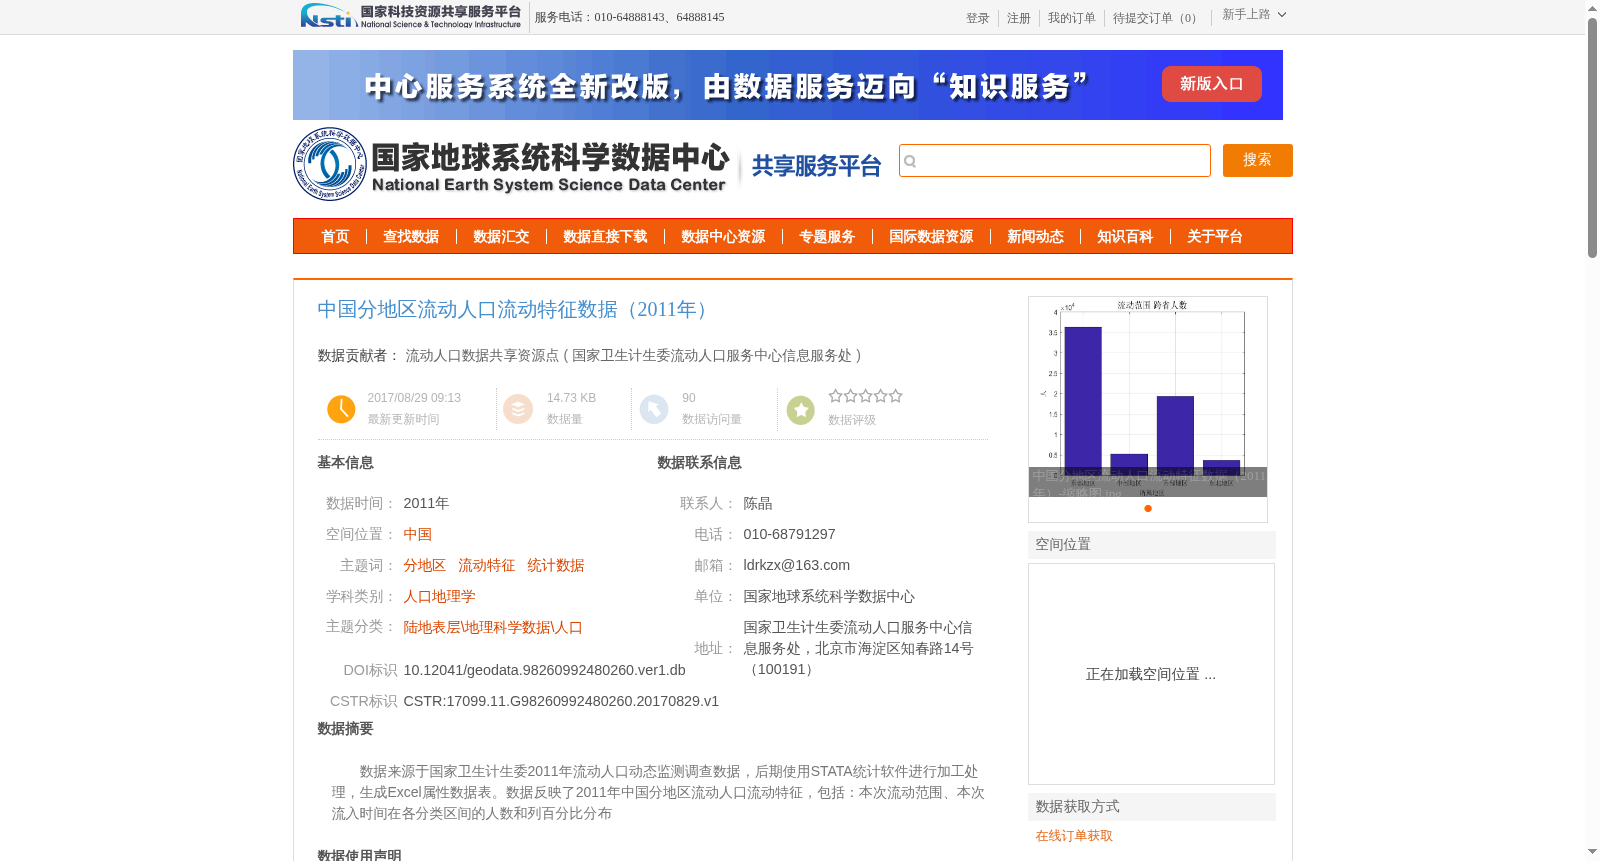The height and width of the screenshot is (861, 1600).
Task: Open the 数据汇交 menu
Action: 501,237
